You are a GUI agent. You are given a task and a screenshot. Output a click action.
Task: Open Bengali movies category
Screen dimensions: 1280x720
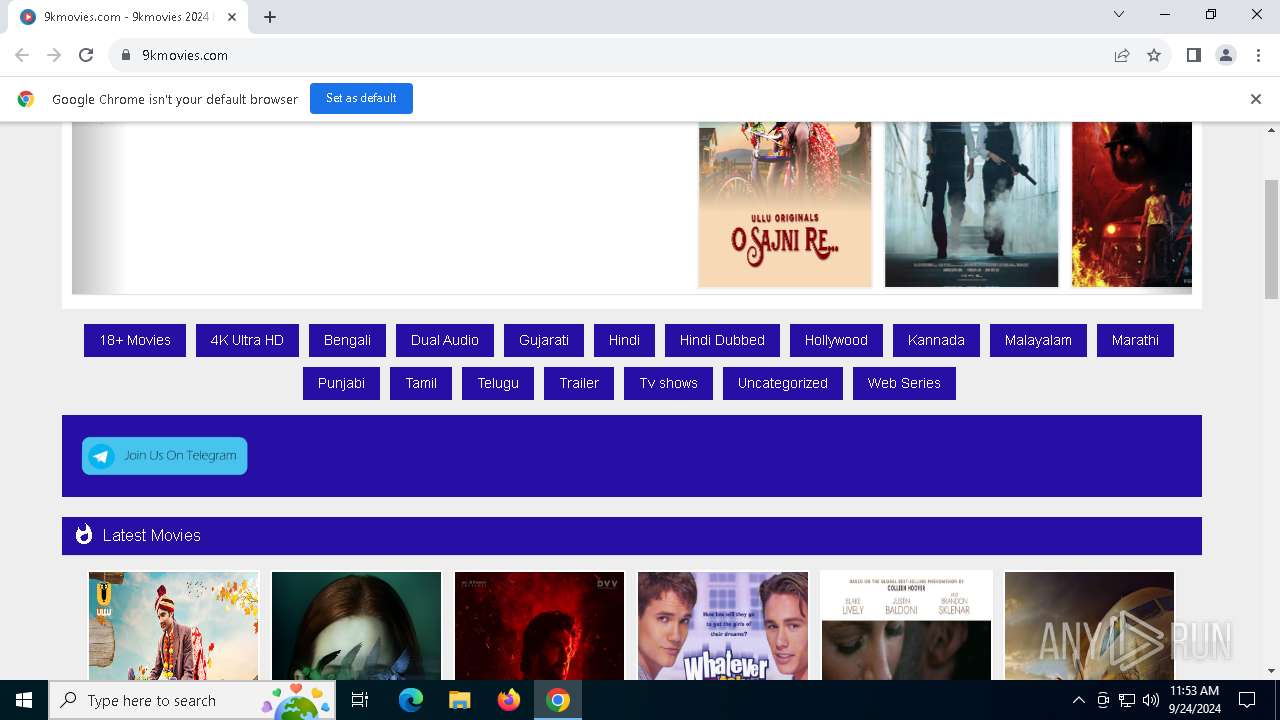pos(347,340)
